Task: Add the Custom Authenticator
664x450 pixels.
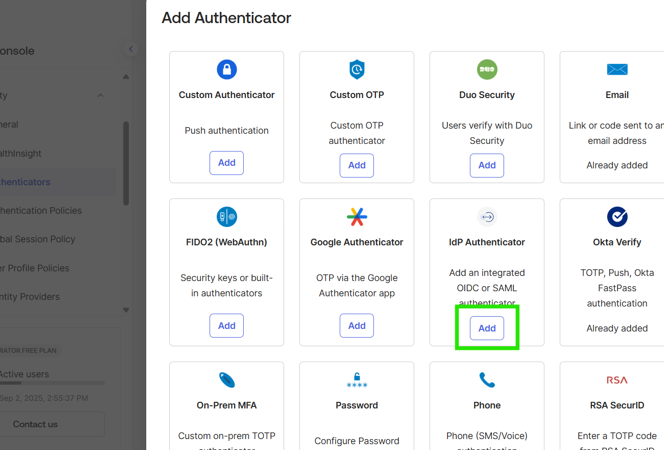Action: pyautogui.click(x=227, y=163)
